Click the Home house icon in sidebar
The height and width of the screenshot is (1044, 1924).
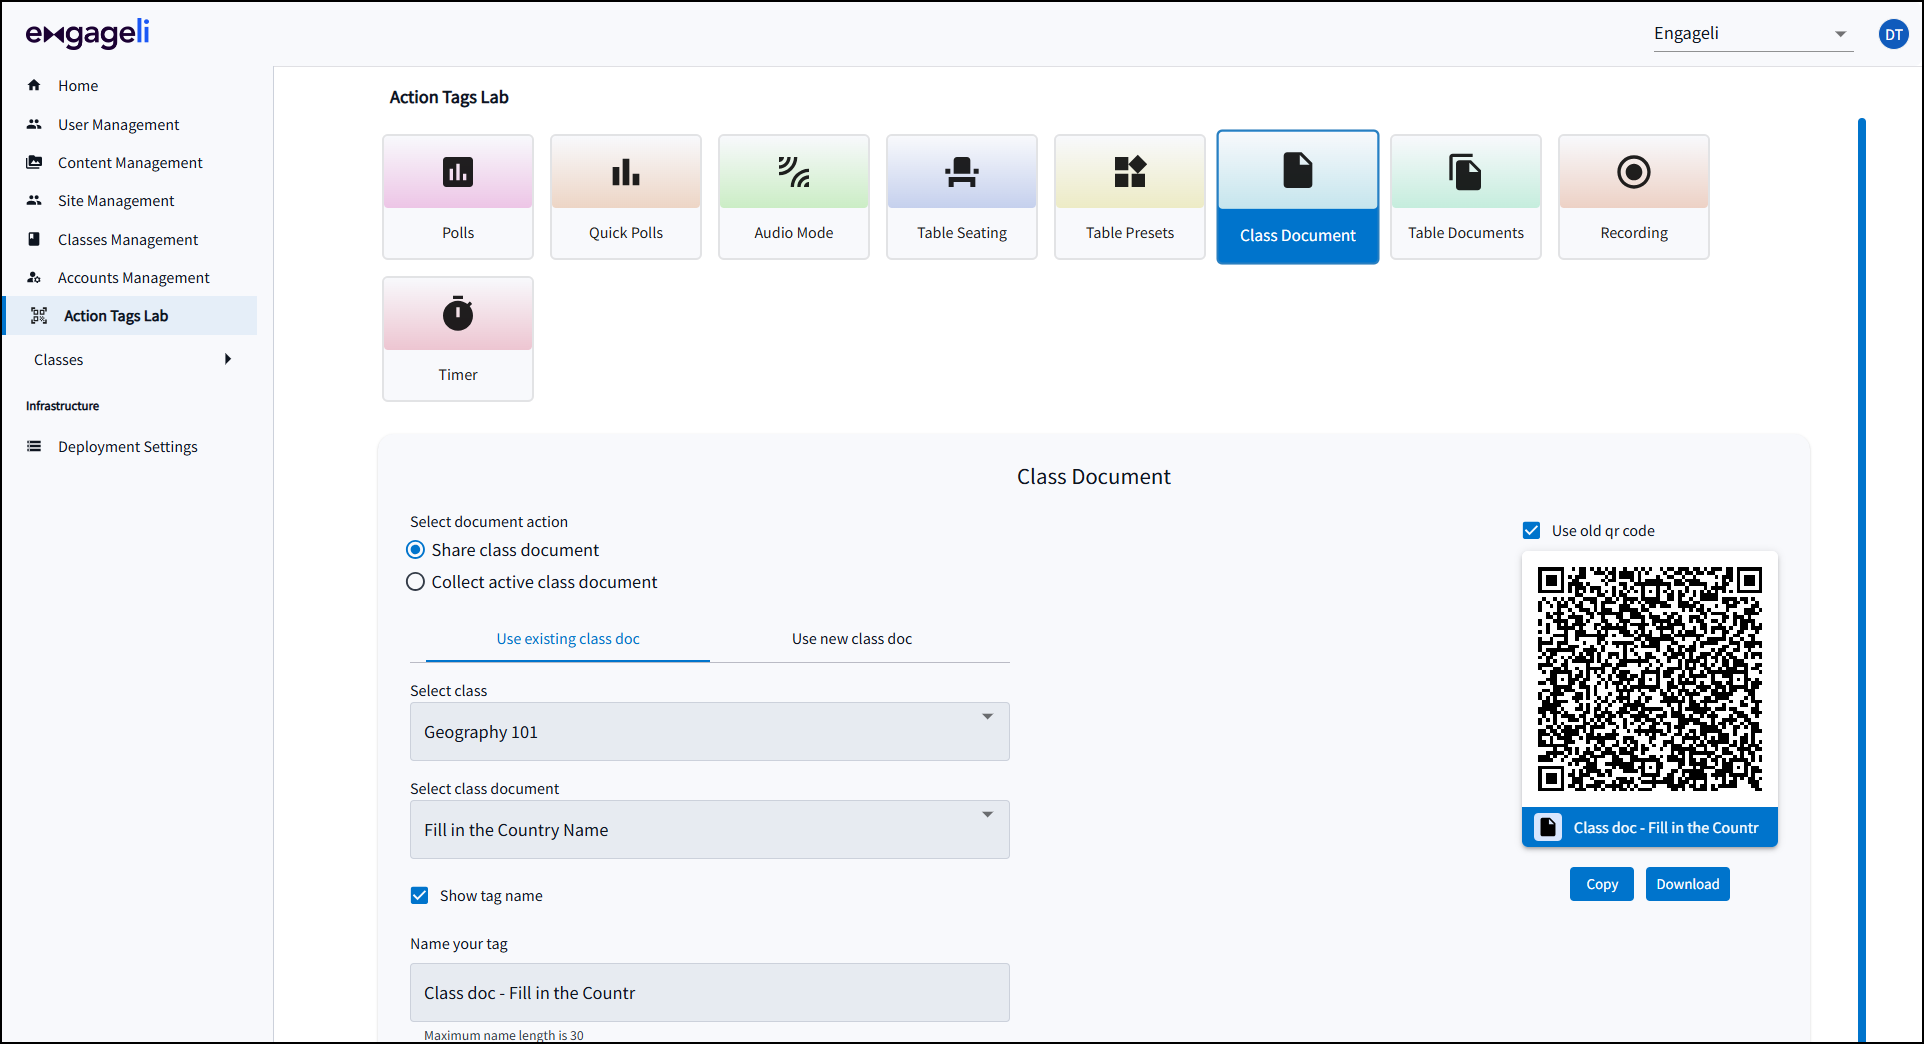34,85
